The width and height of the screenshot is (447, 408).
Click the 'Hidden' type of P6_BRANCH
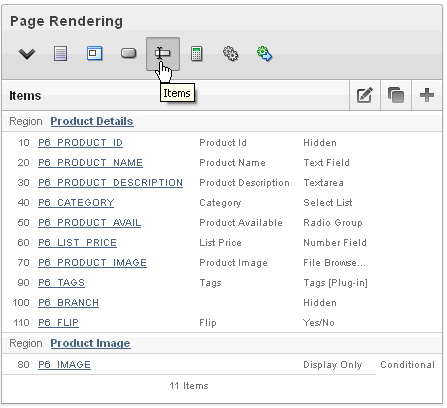tap(320, 303)
